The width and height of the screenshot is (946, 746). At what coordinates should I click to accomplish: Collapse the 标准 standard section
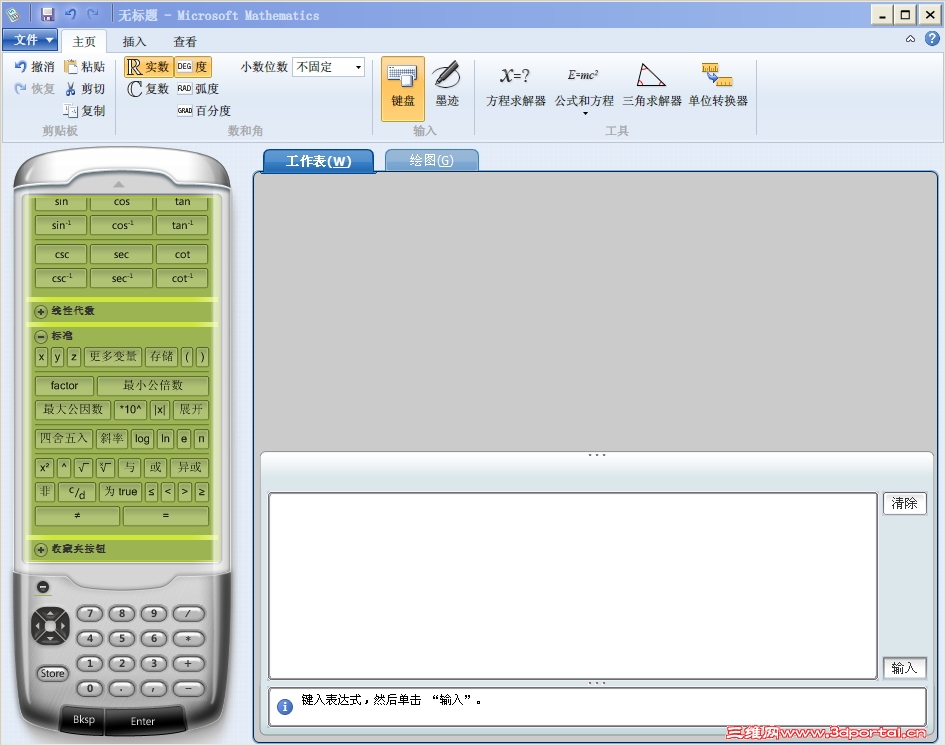tap(40, 336)
